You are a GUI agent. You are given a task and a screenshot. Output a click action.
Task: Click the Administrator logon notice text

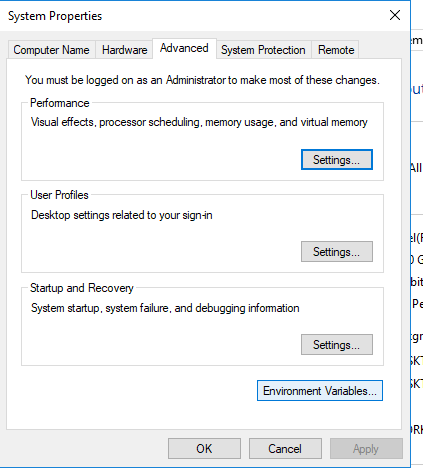tap(202, 80)
